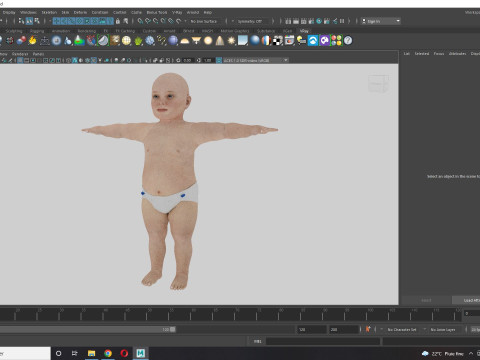The image size is (480, 360).
Task: Click the light blue plane shelf icon
Action: [243, 41]
